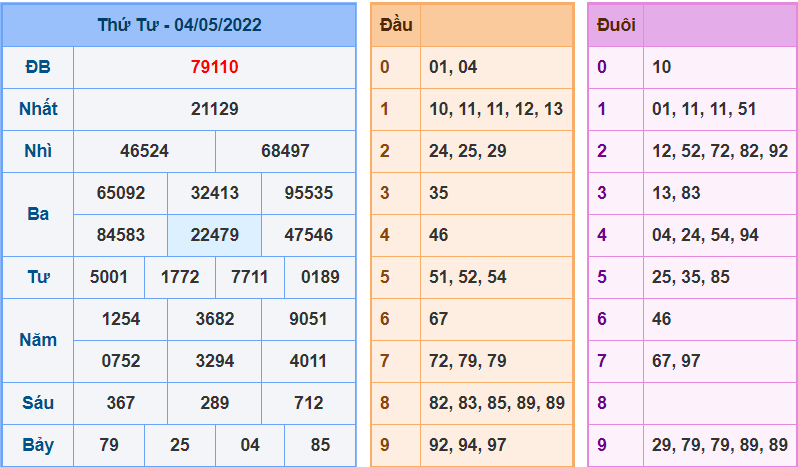
Task: Click the Đầu column header
Action: [396, 25]
